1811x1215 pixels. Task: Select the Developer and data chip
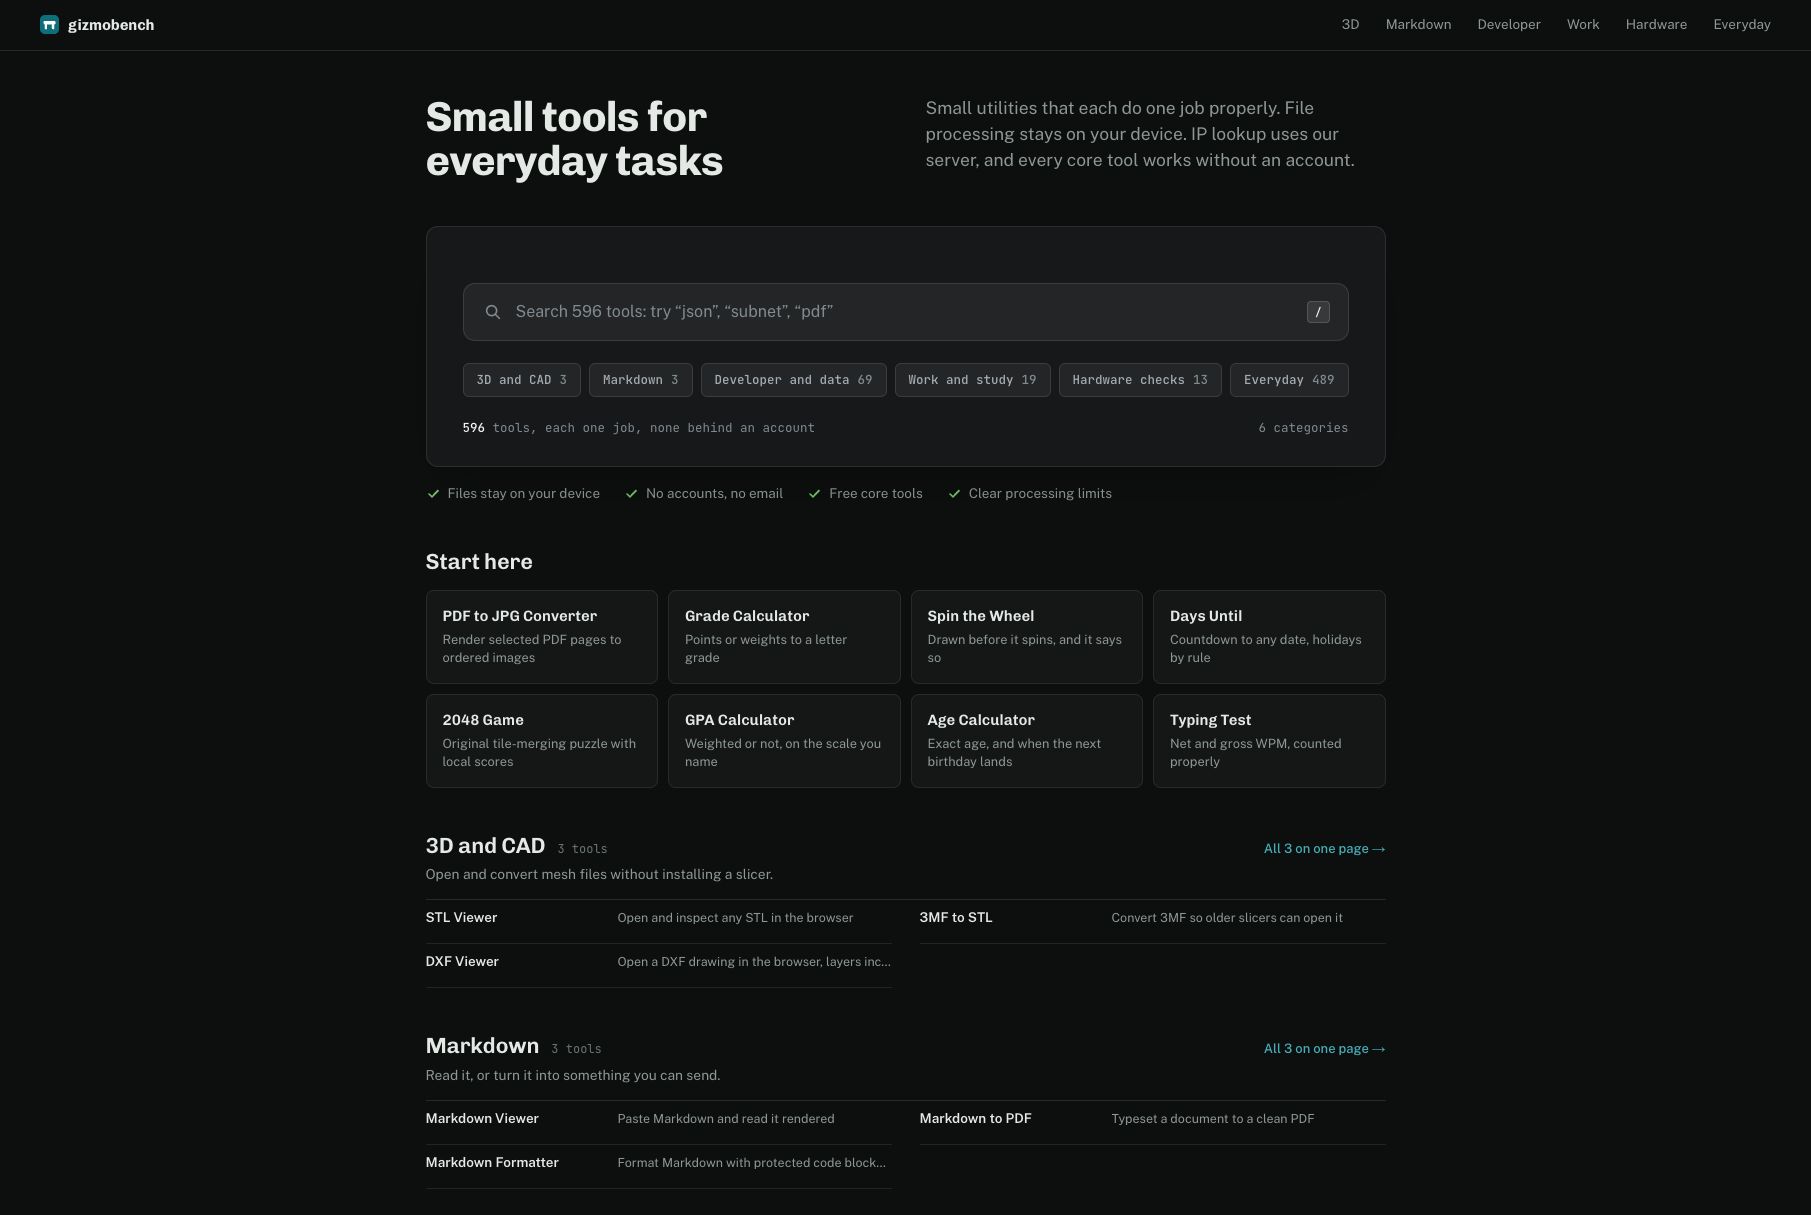coord(793,380)
